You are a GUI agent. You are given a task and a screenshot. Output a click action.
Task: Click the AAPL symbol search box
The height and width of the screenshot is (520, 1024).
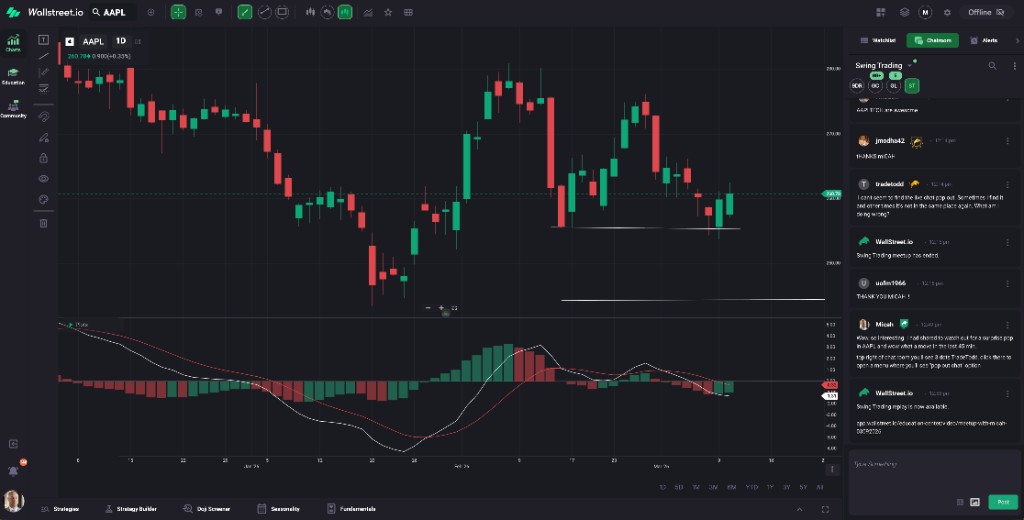point(112,12)
